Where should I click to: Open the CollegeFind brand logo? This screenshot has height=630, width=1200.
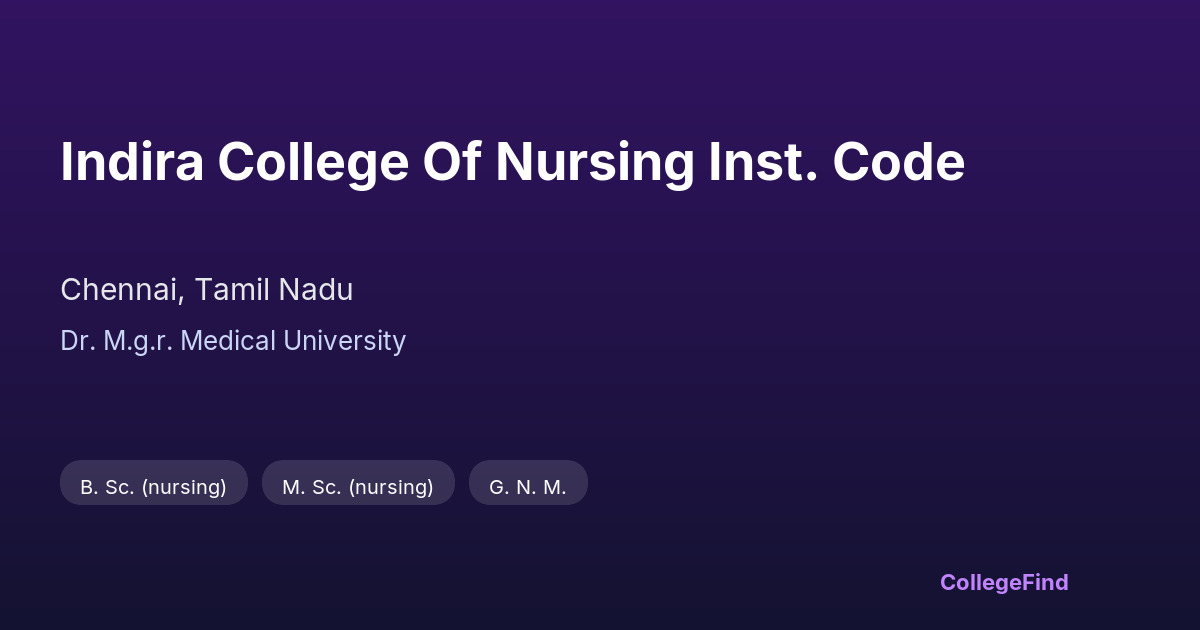pyautogui.click(x=1003, y=582)
